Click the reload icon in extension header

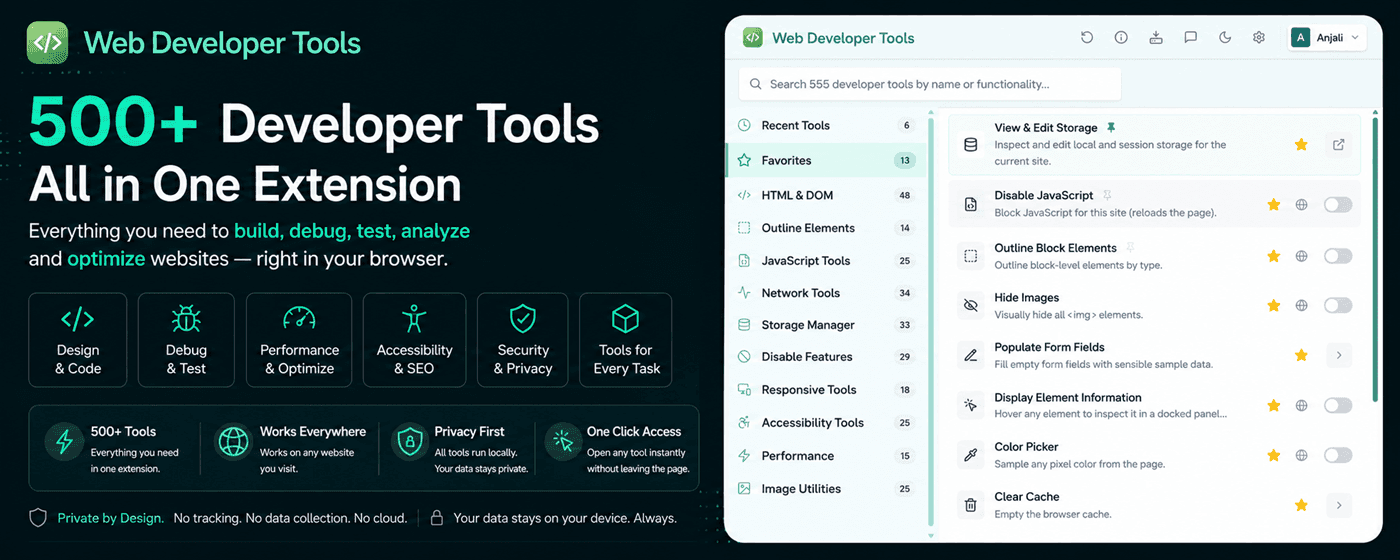(x=1087, y=38)
